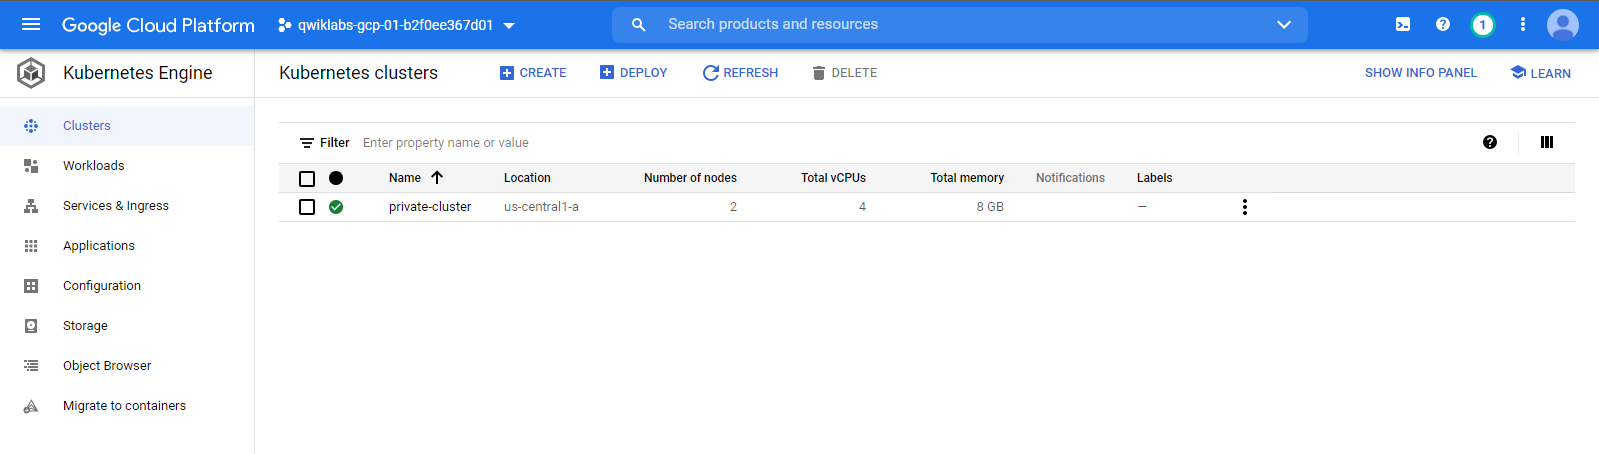Viewport: 1599px width, 454px height.
Task: Open the user account avatar
Action: [1563, 25]
